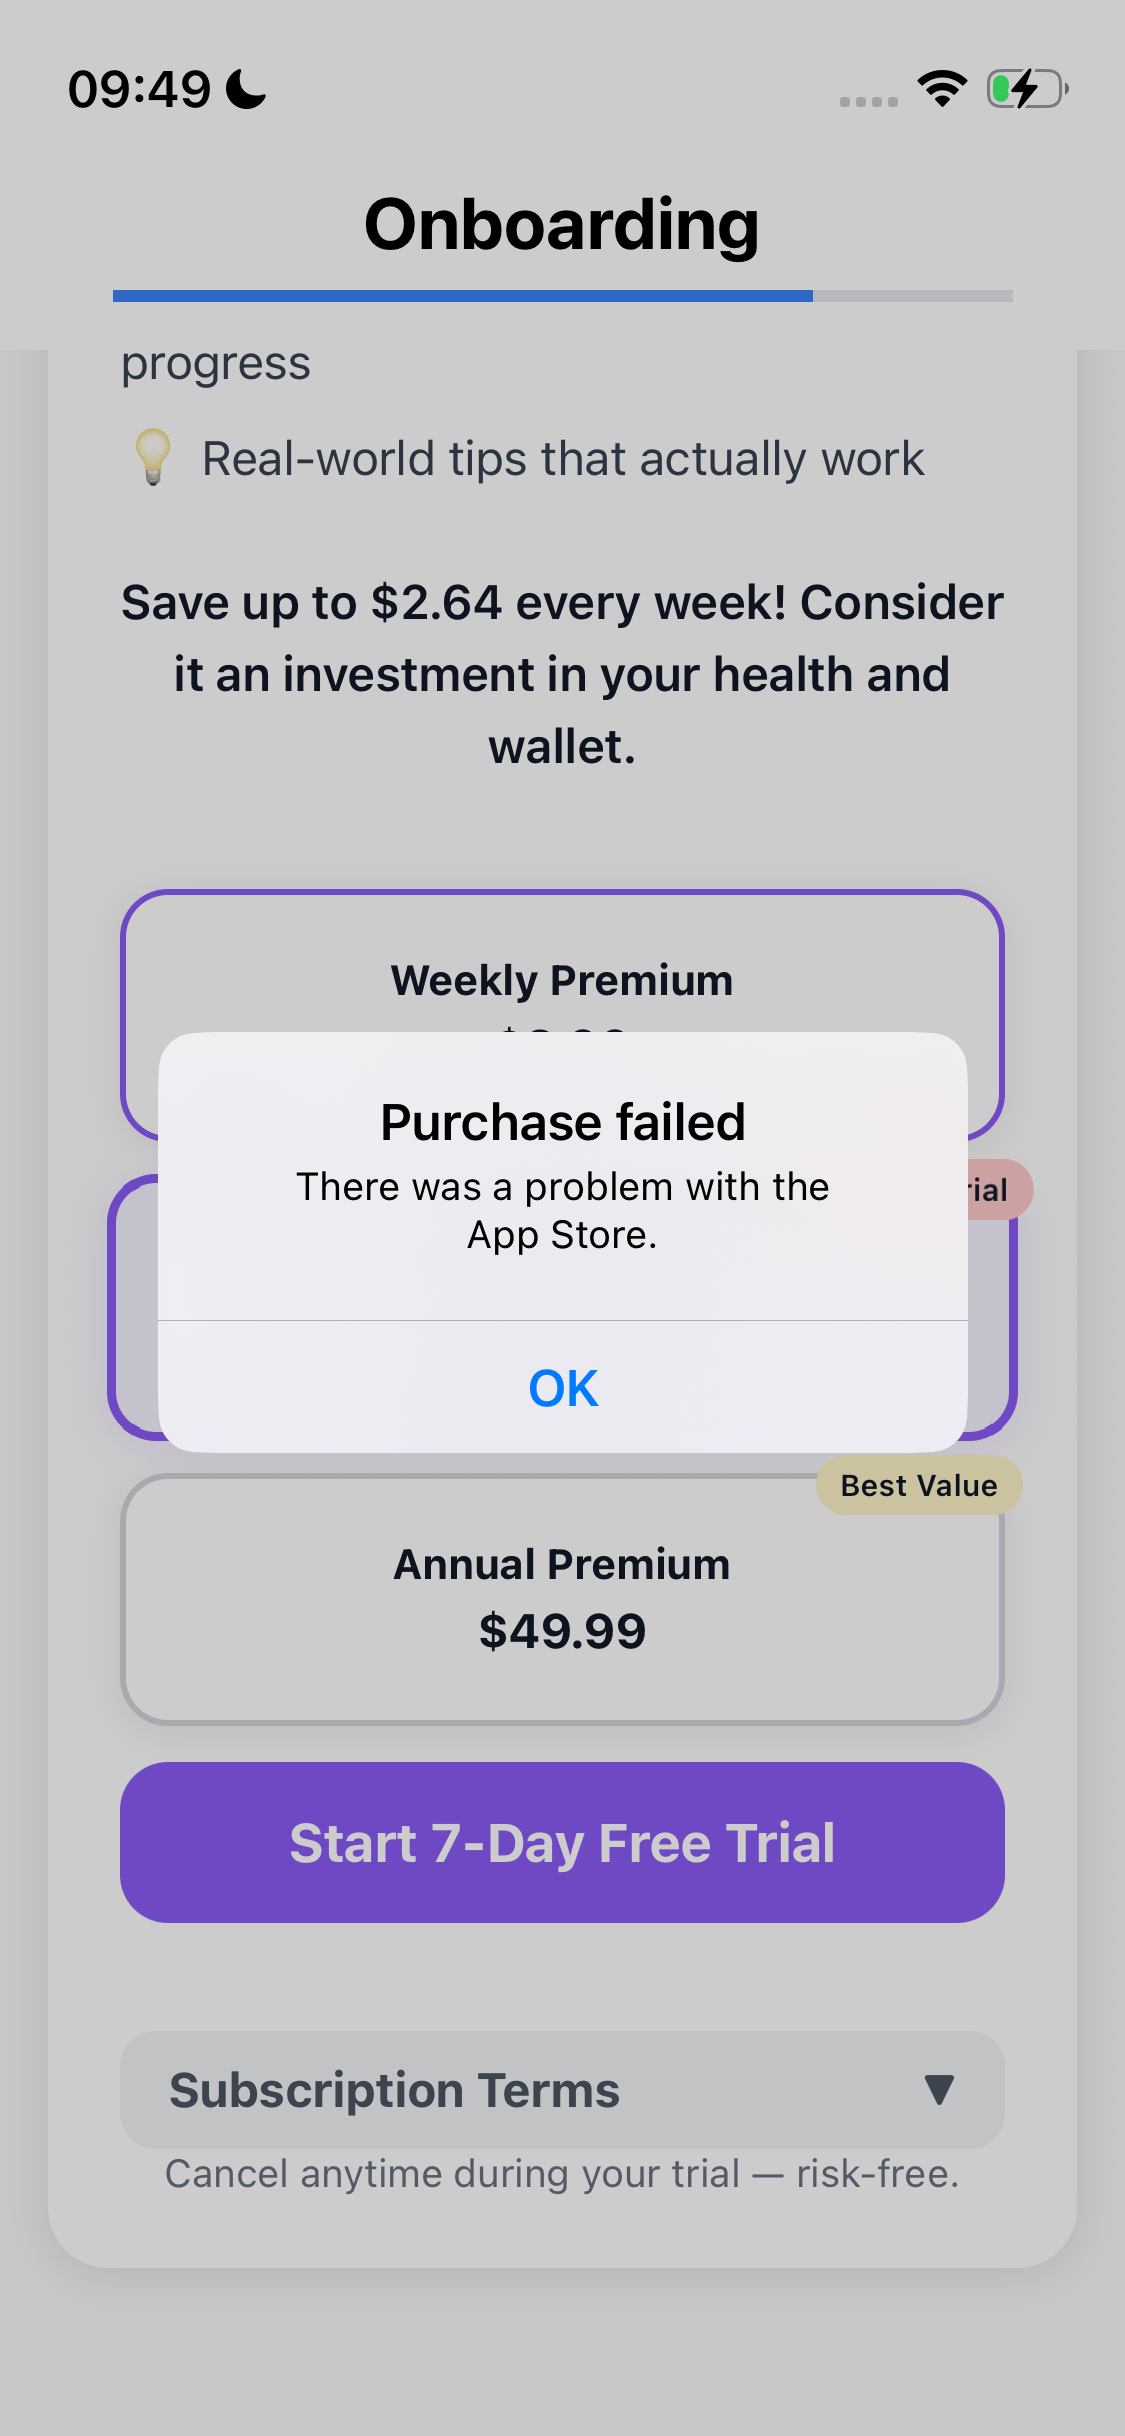Tap the Subscription Terms down arrow
The height and width of the screenshot is (2436, 1125).
coord(938,2090)
